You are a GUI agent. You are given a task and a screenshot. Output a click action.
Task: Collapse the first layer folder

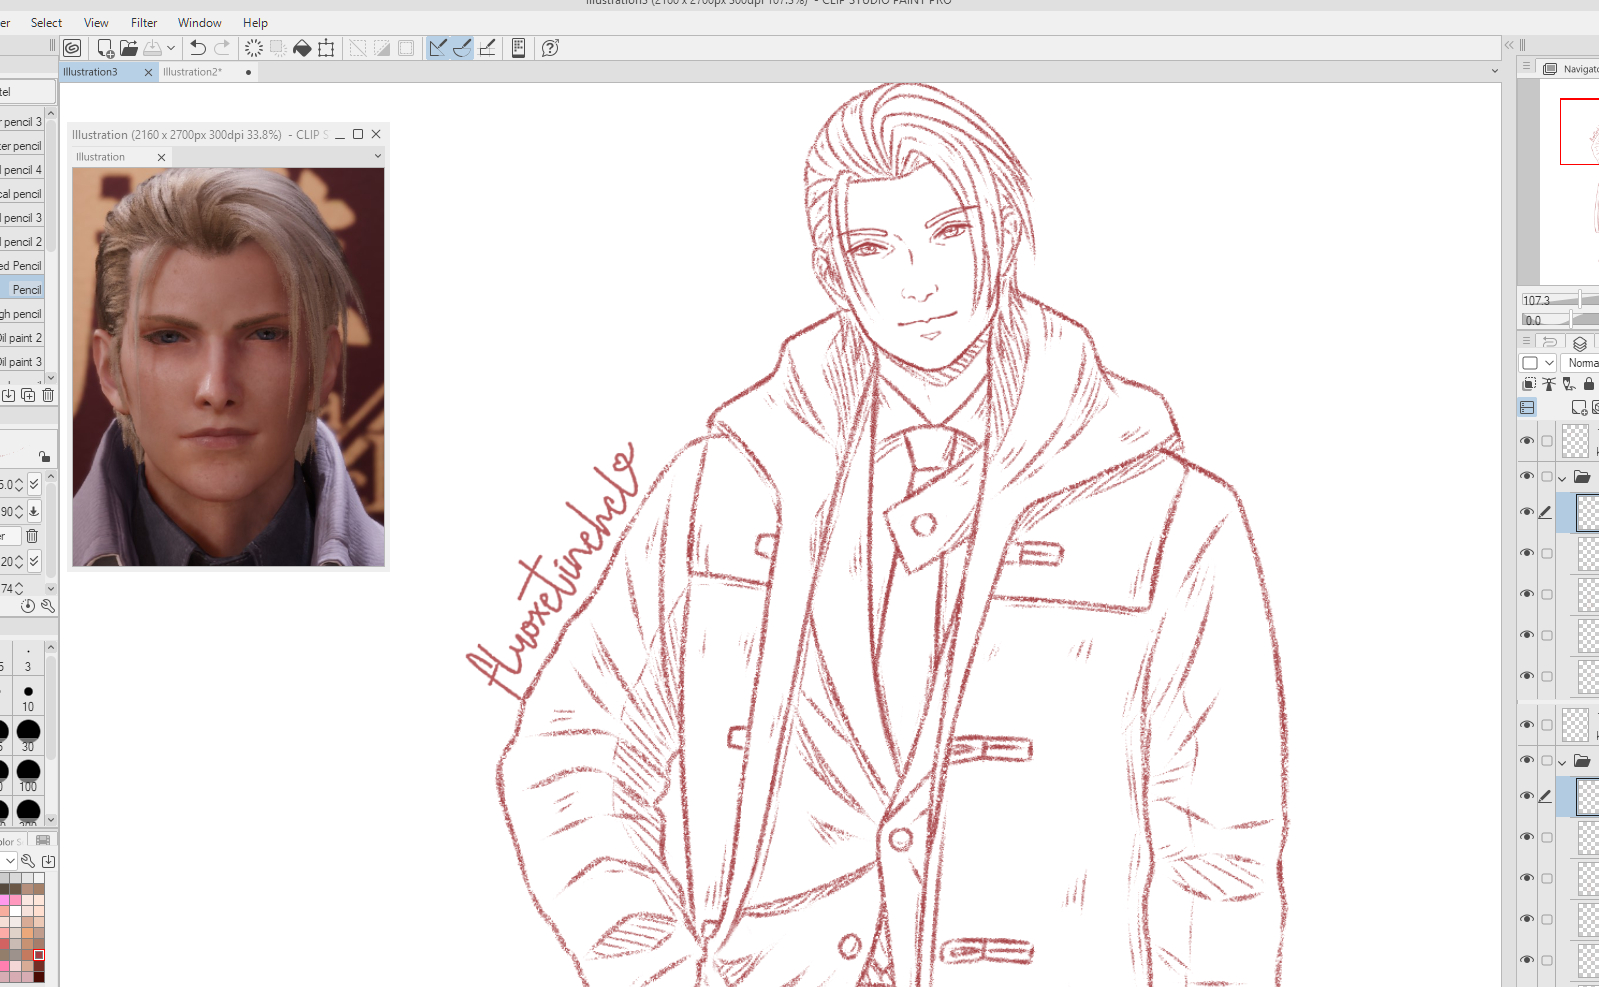(x=1562, y=478)
